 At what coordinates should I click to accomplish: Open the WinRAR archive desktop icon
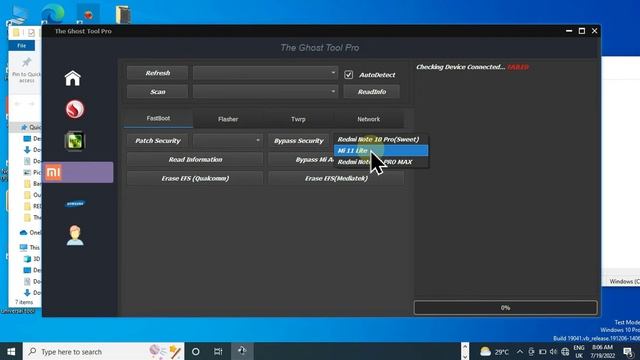[123, 14]
